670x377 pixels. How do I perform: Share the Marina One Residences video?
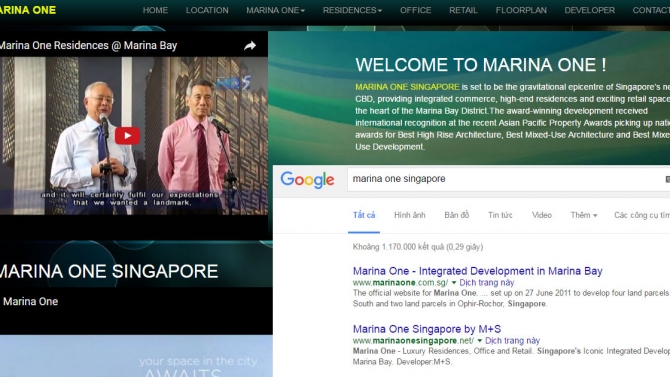tap(250, 46)
